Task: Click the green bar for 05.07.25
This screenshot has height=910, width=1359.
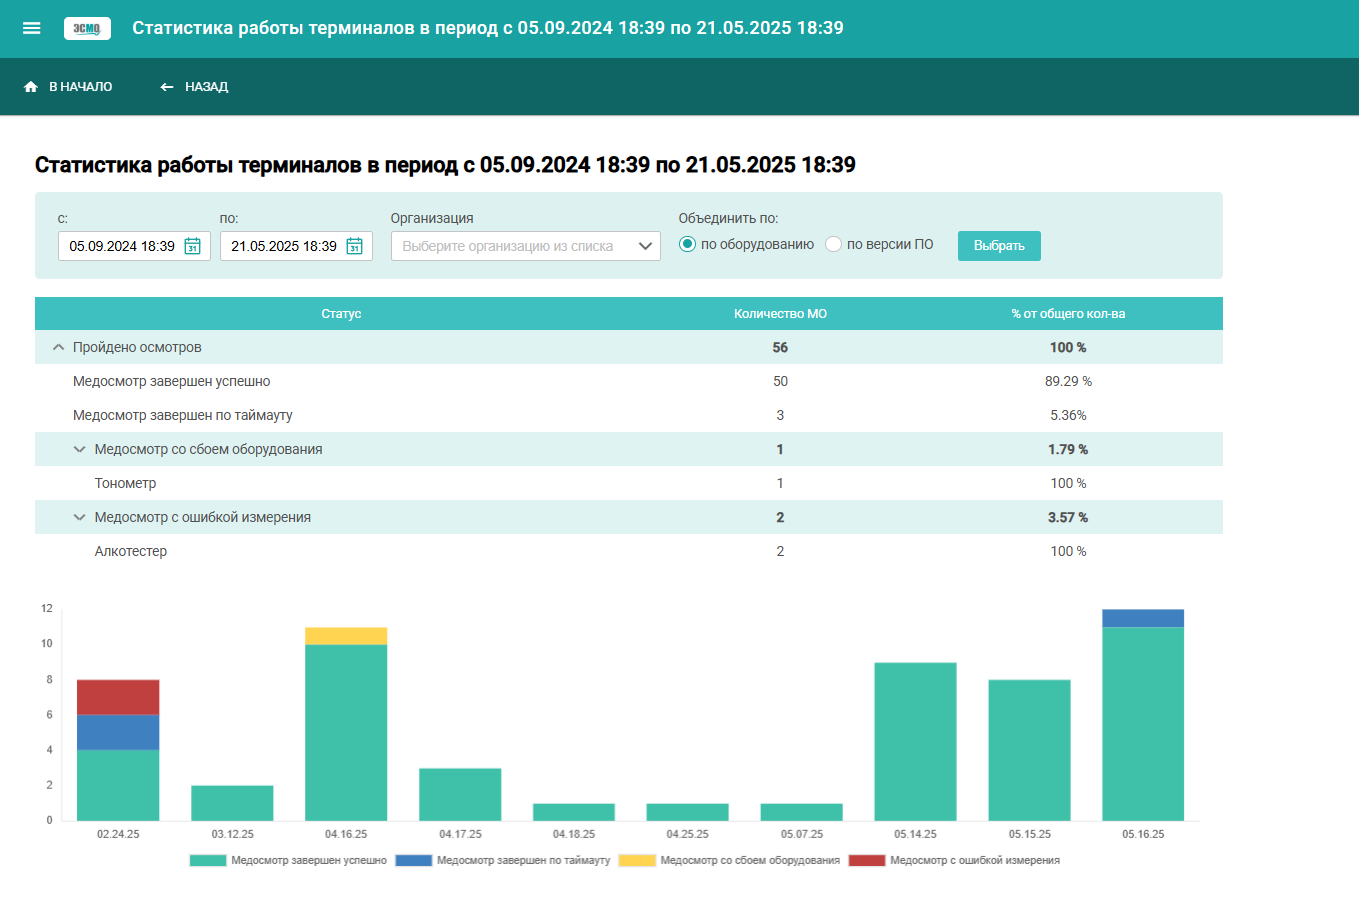Action: (x=802, y=812)
